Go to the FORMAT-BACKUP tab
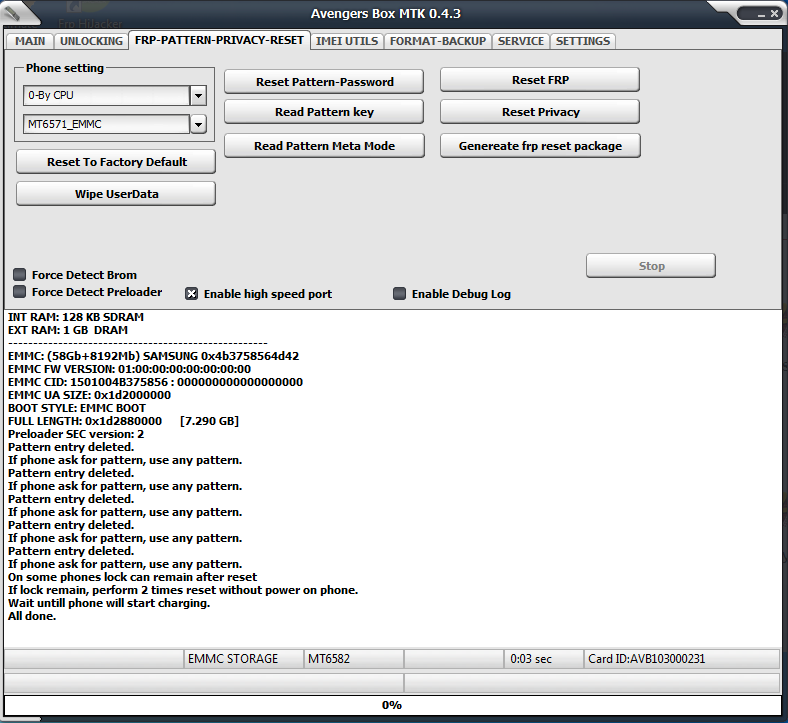 [x=438, y=41]
